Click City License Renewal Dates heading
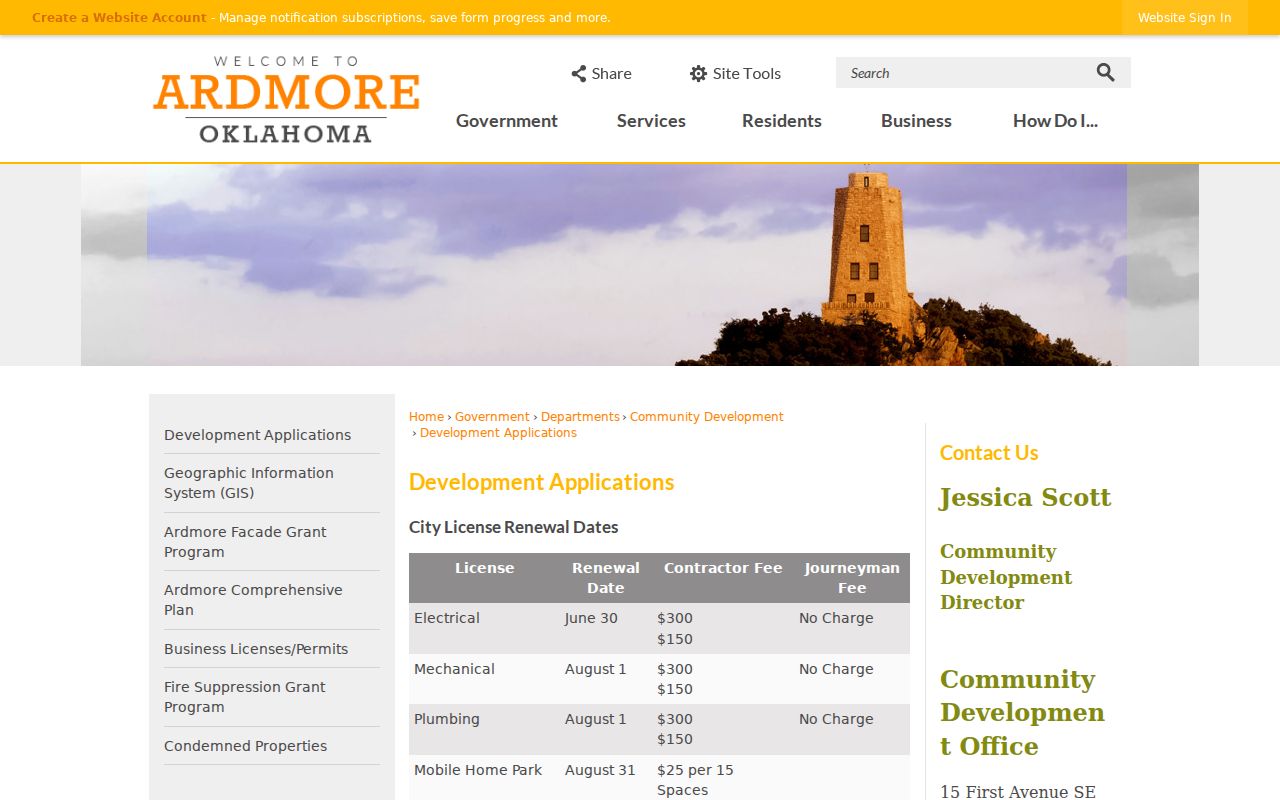Viewport: 1280px width, 800px height. click(x=514, y=527)
